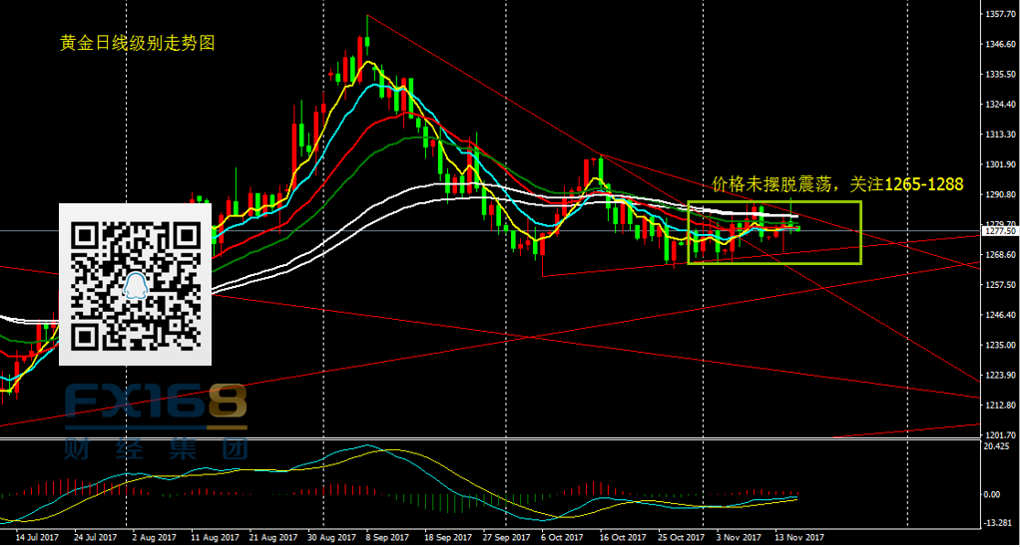Click the penguin icon inside QR code
This screenshot has width=1020, height=547.
tap(136, 286)
